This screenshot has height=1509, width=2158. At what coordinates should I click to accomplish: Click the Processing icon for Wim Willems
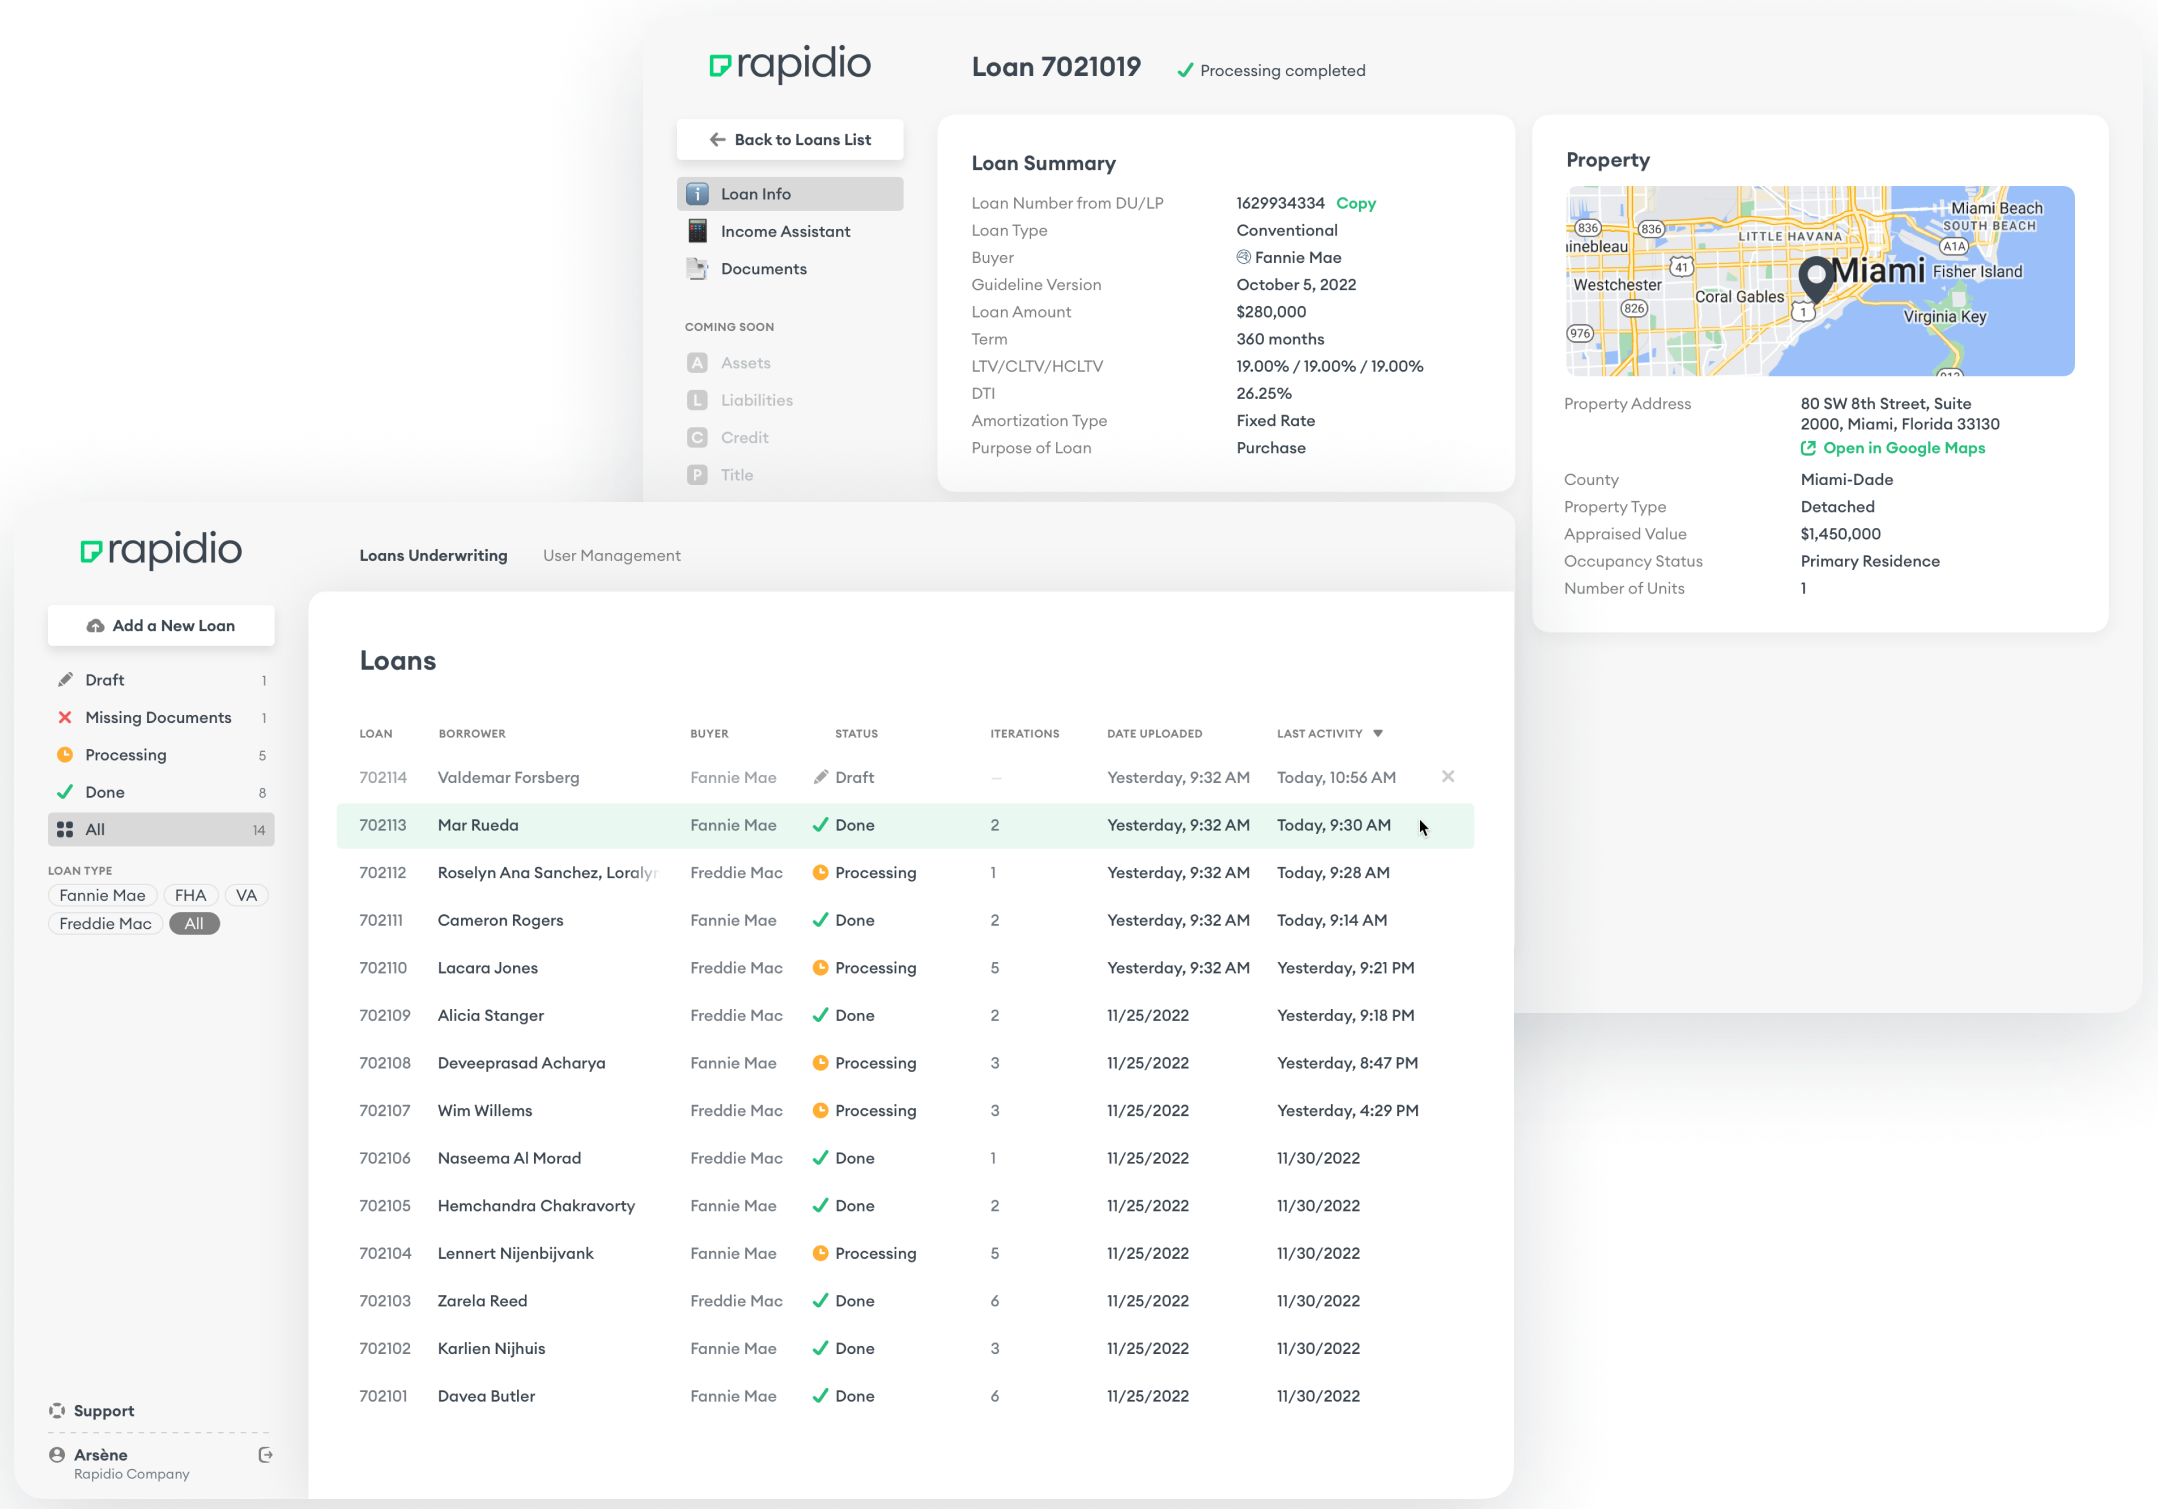[820, 1111]
